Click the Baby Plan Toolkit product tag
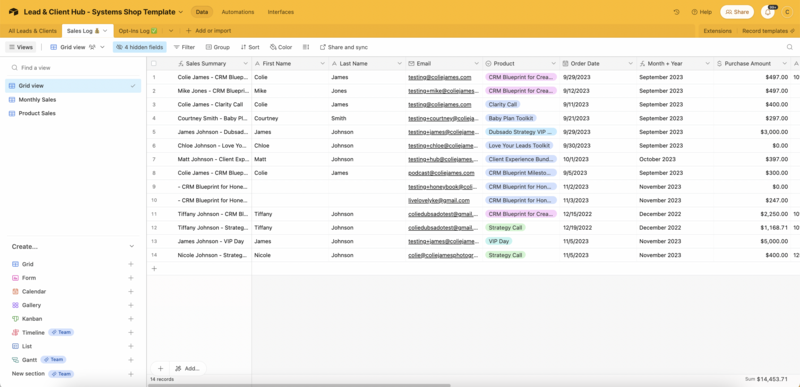 coord(511,118)
